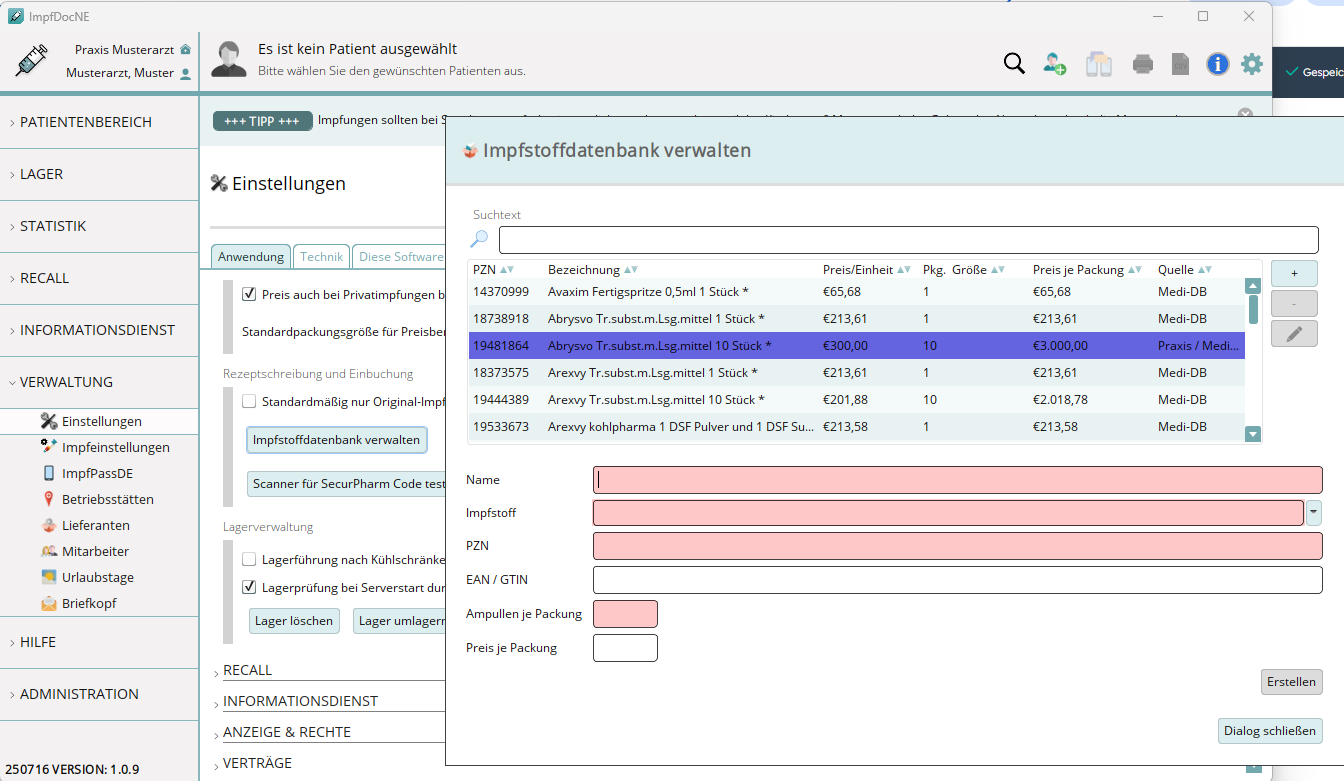
Task: Click the syringe logo icon
Action: (x=31, y=61)
